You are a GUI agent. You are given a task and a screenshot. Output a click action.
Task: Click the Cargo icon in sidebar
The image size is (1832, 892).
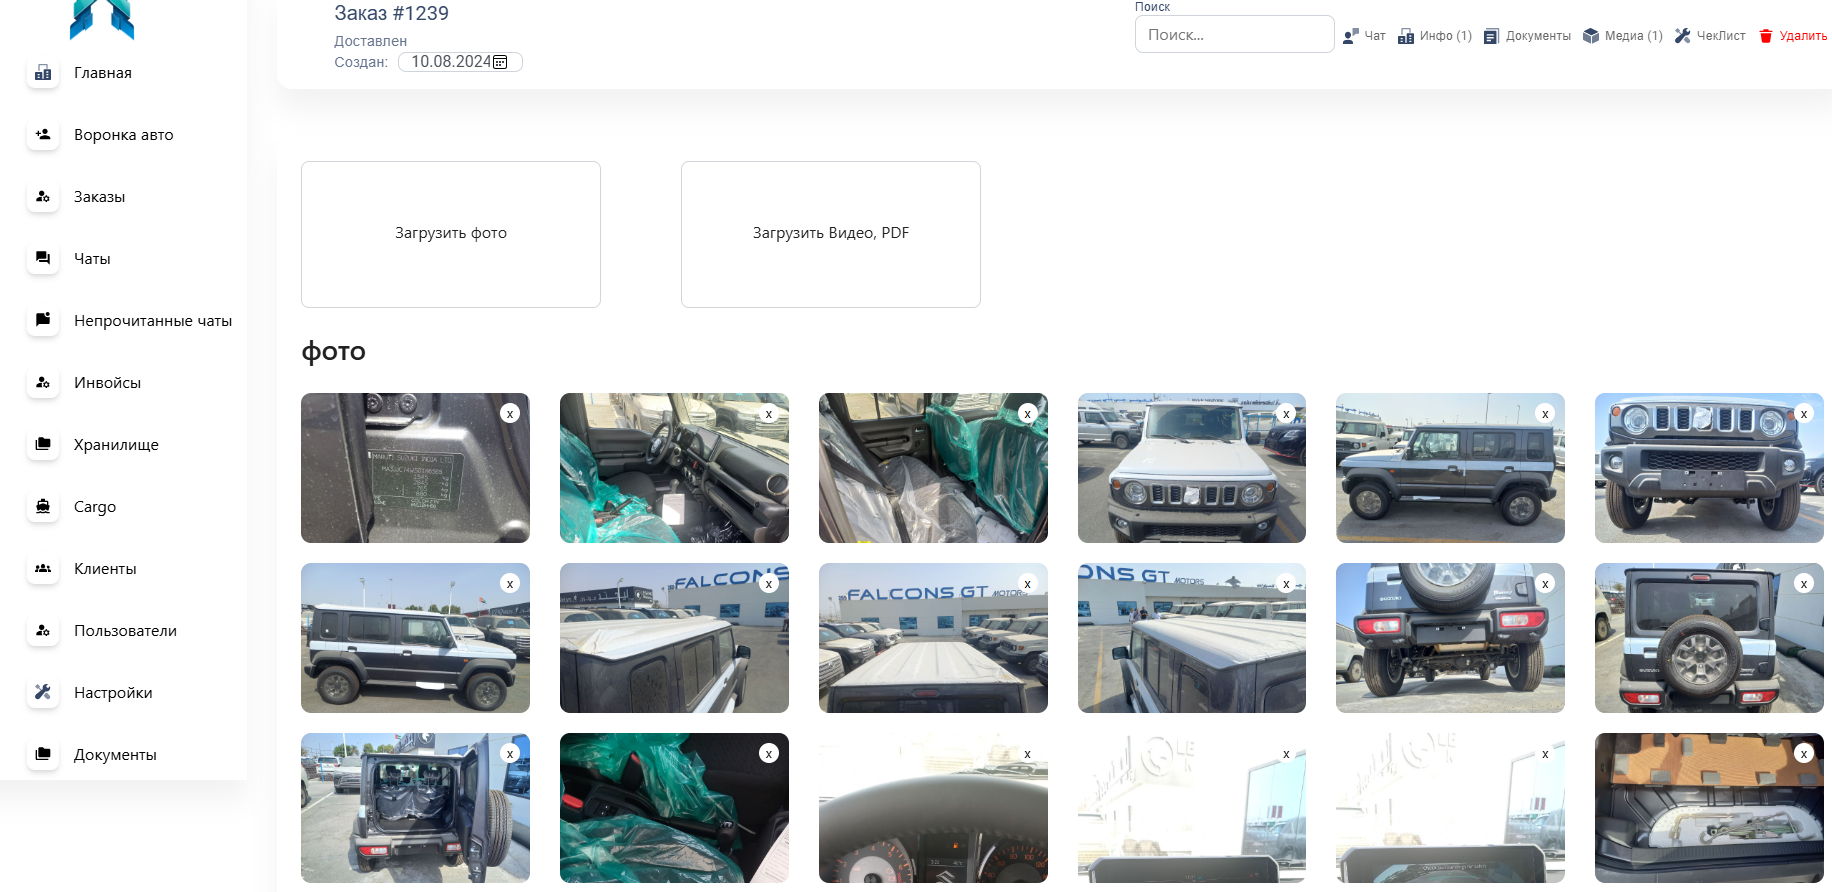point(43,507)
